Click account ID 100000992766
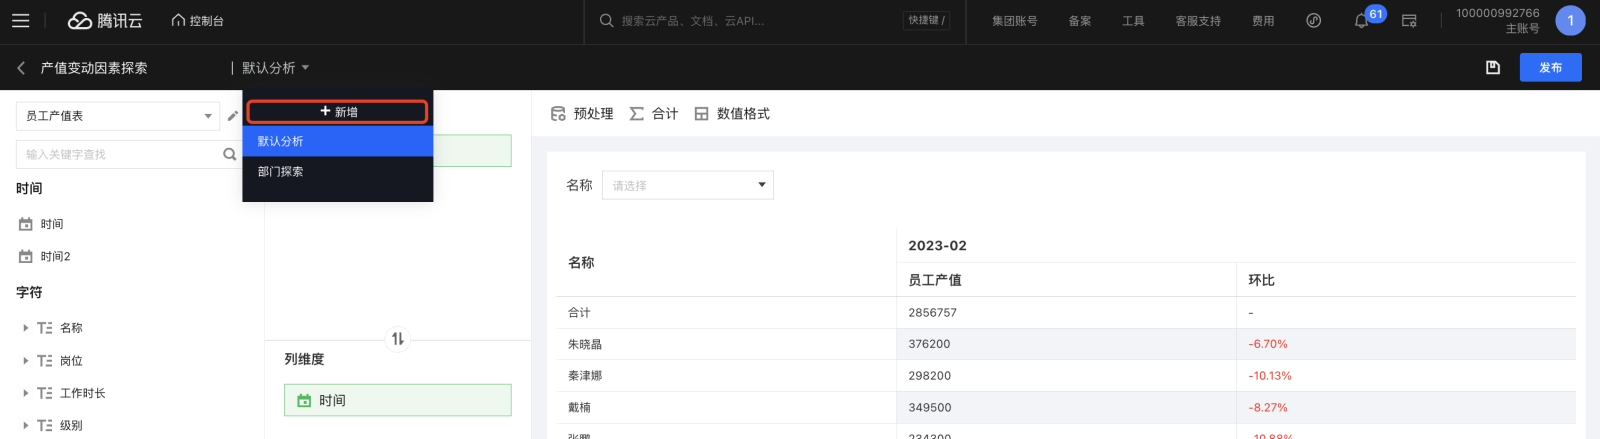1600x439 pixels. point(1497,13)
